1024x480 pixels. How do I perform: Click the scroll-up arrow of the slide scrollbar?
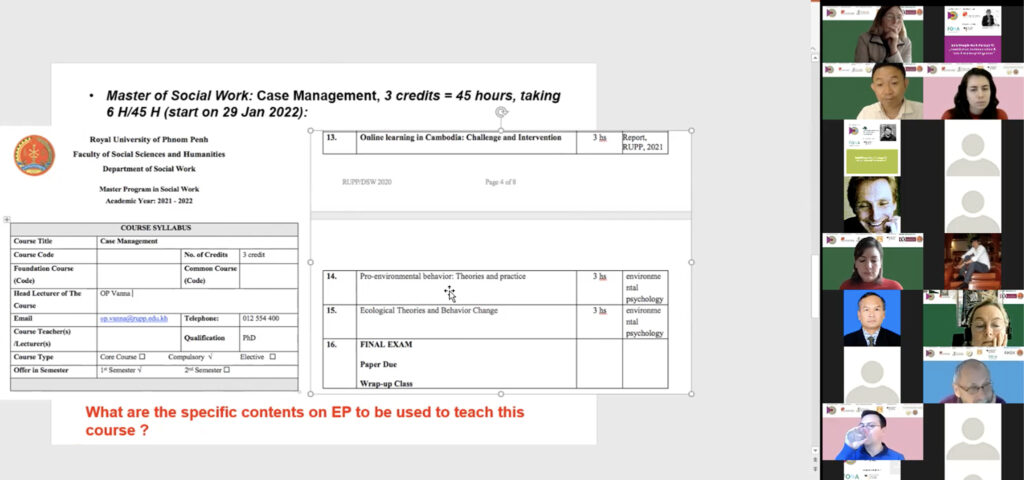pos(814,58)
